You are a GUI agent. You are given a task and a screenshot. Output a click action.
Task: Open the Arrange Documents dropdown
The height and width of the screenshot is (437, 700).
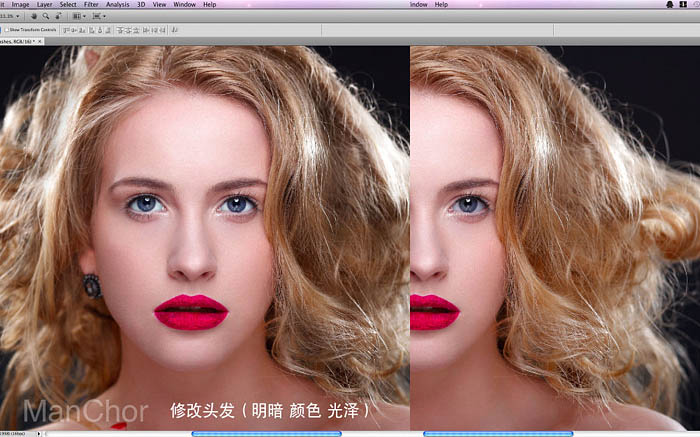tap(79, 16)
